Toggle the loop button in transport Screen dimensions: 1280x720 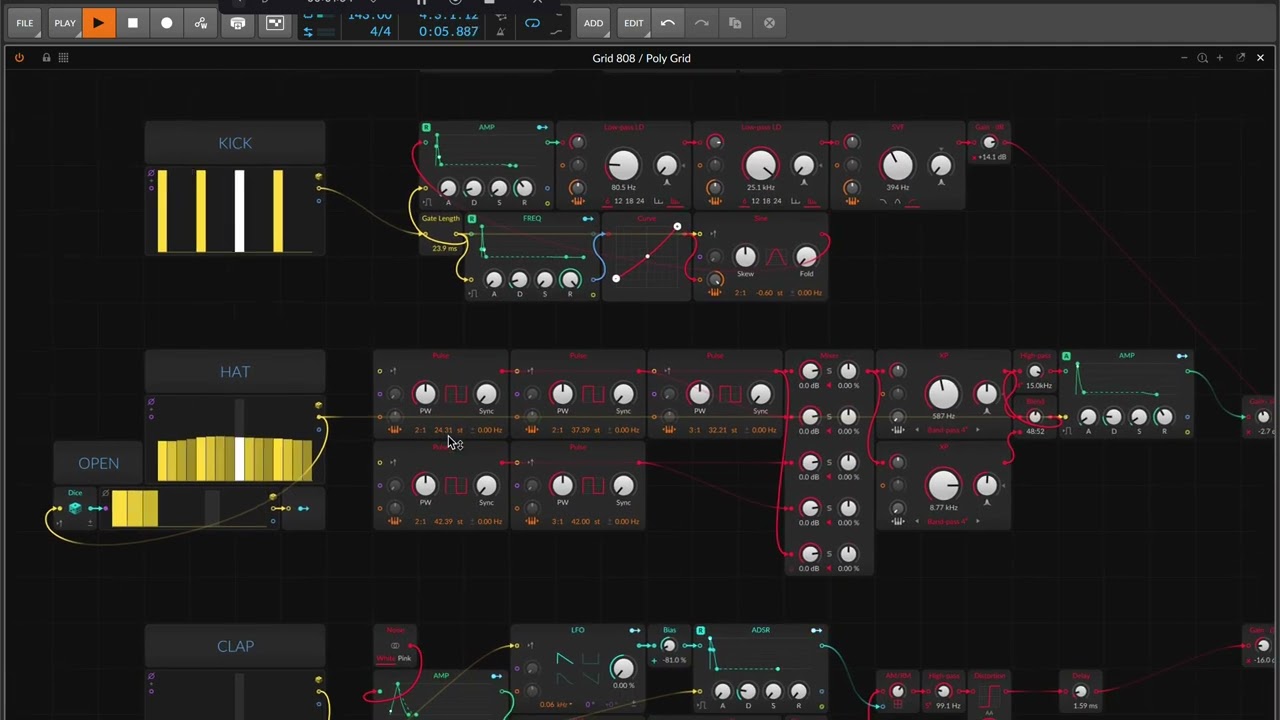[532, 23]
